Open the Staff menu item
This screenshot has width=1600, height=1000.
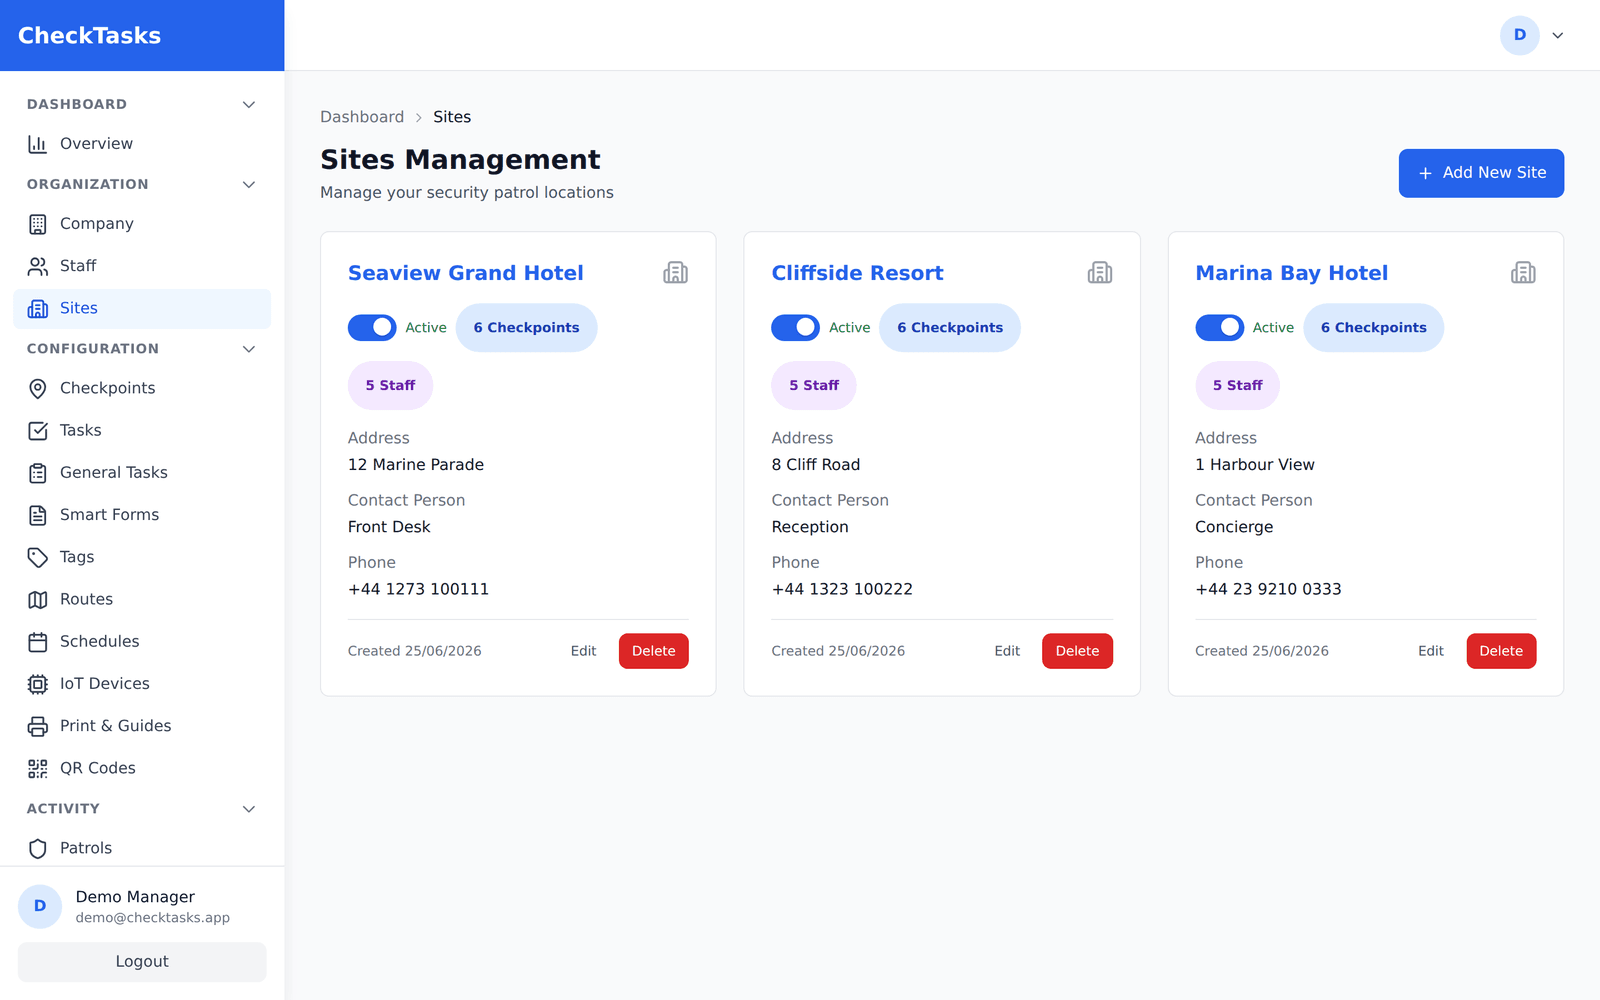[x=142, y=266]
